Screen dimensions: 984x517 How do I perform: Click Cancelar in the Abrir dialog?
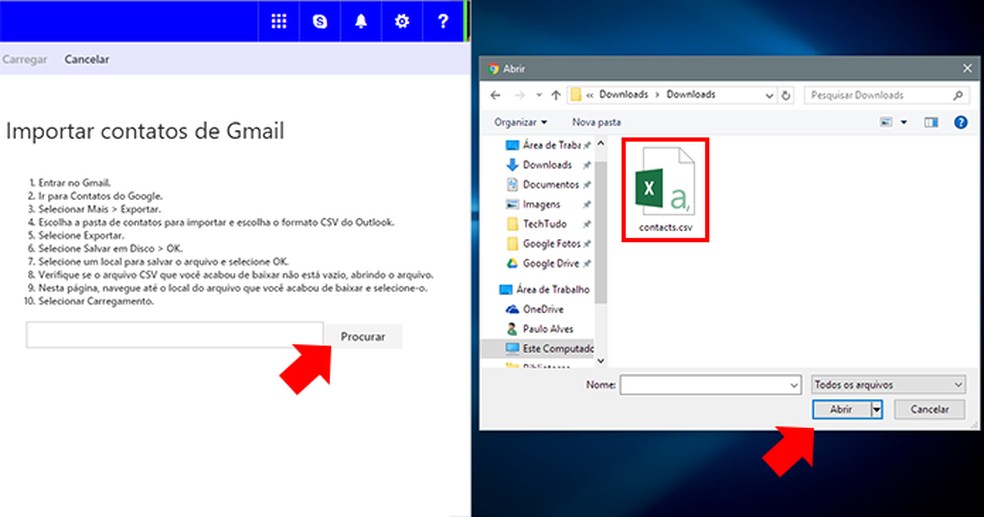point(929,410)
